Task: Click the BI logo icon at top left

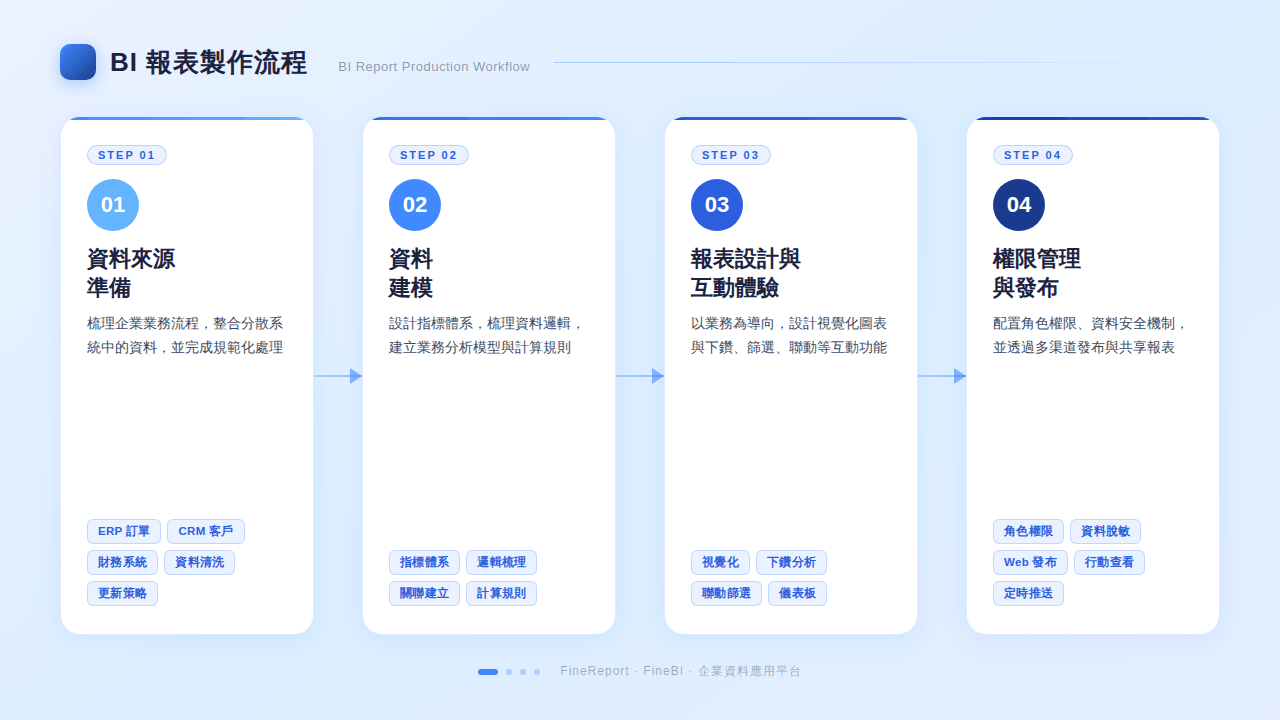Action: 77,61
